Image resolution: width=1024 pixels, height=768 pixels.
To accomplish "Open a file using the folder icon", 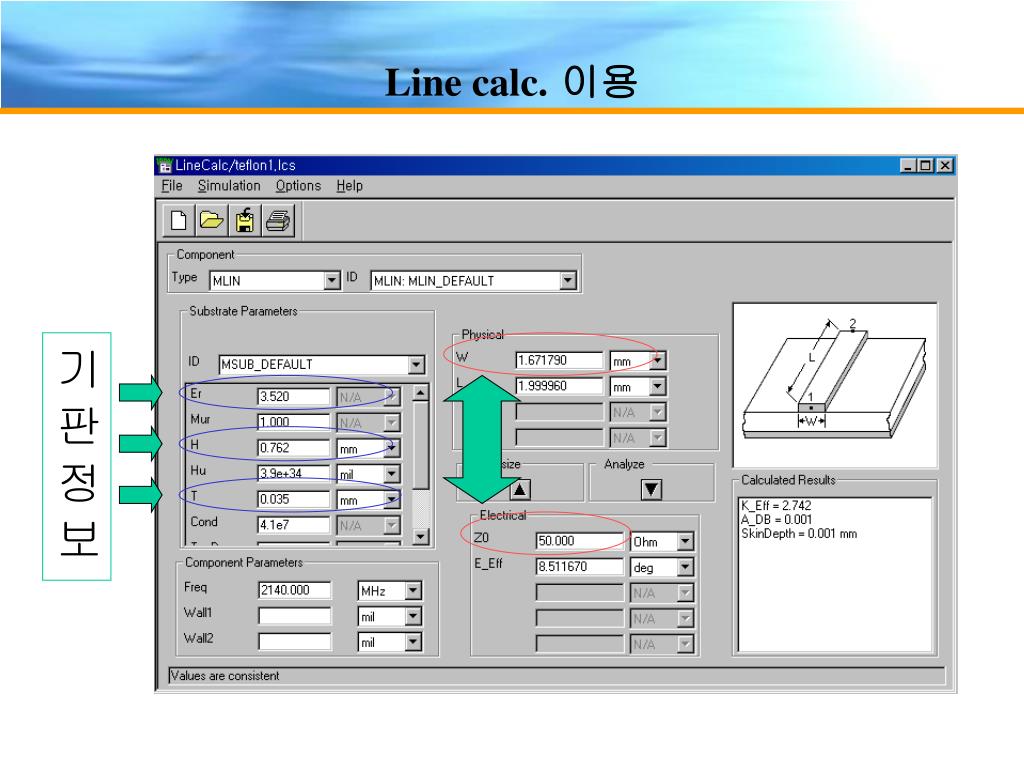I will (212, 220).
